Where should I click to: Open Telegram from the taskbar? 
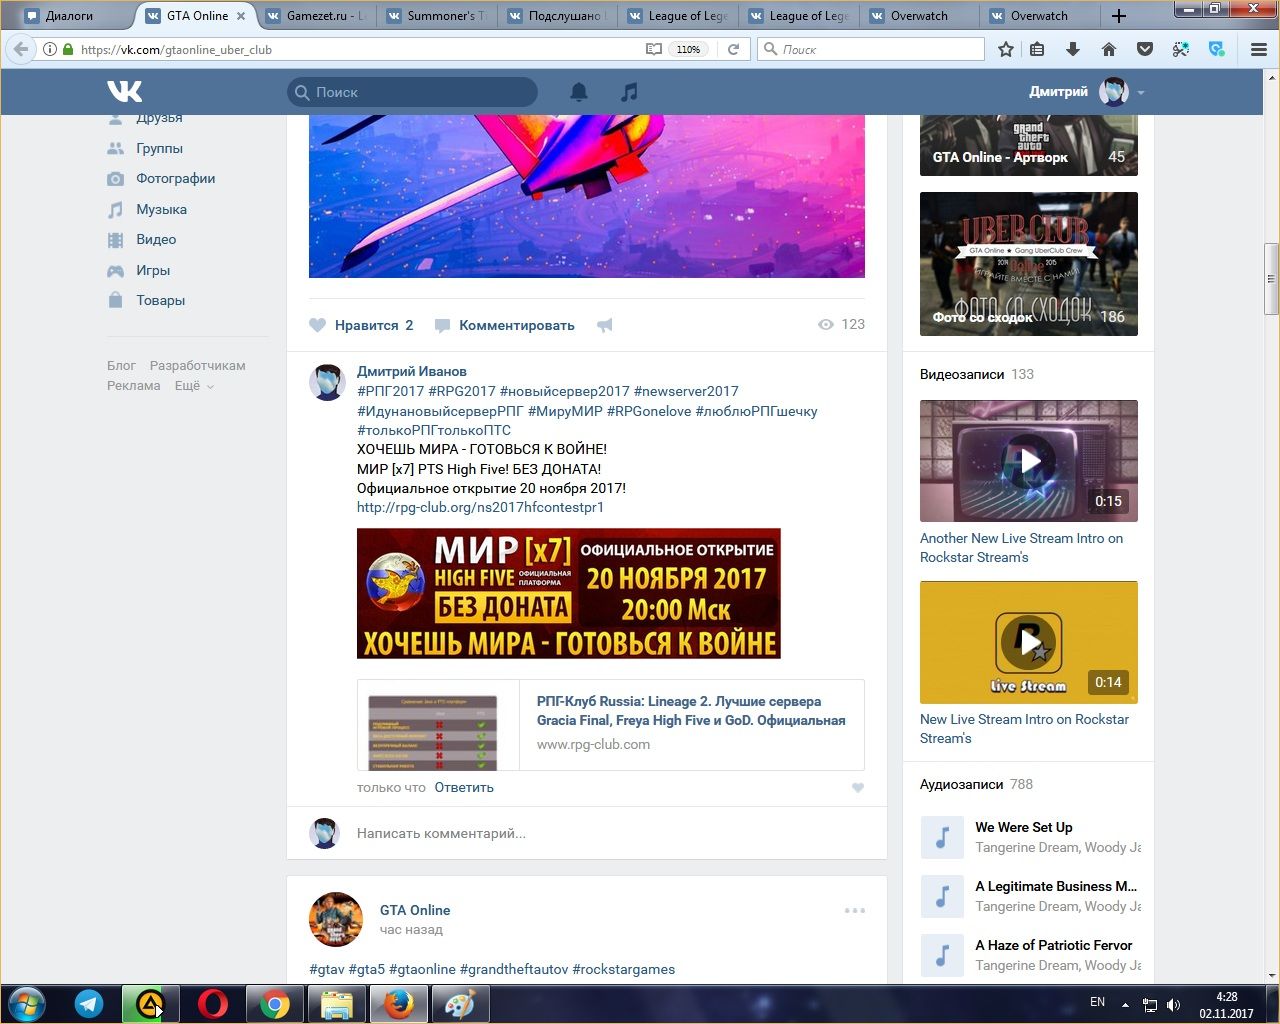coord(89,1004)
